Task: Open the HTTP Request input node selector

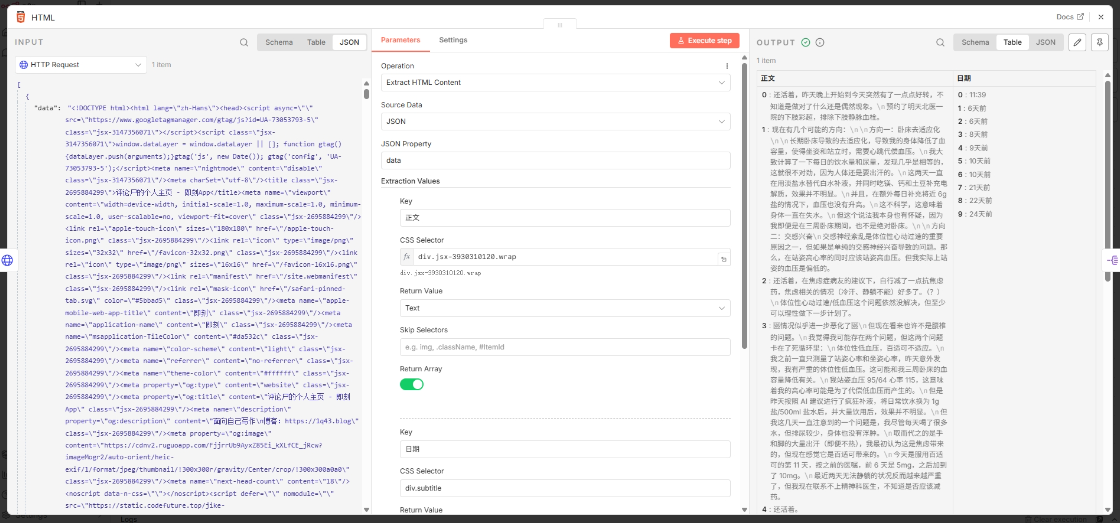Action: 76,64
